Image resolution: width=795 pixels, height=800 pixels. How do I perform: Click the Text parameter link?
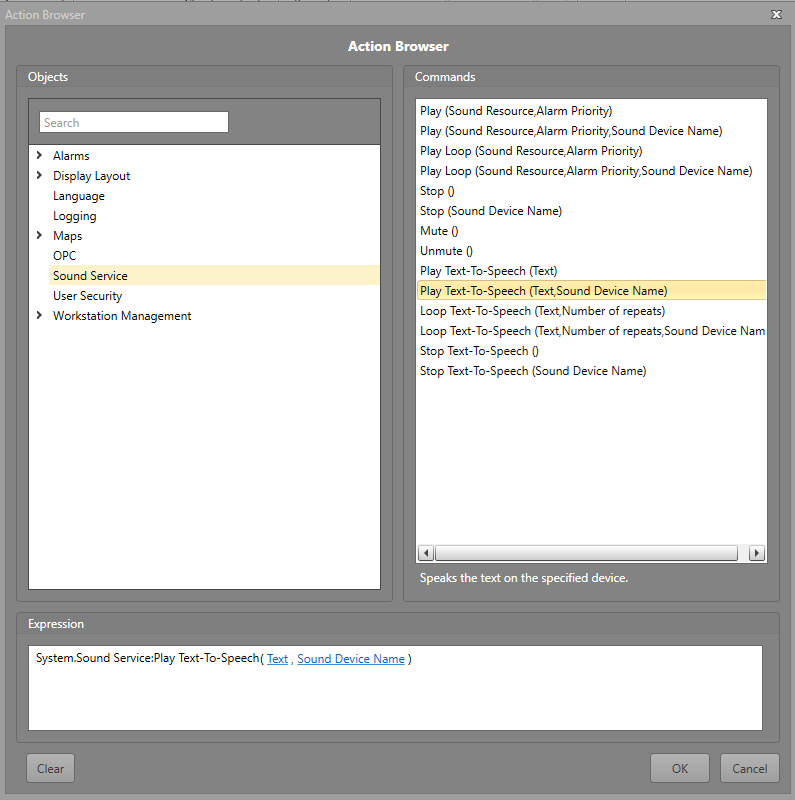coord(277,659)
